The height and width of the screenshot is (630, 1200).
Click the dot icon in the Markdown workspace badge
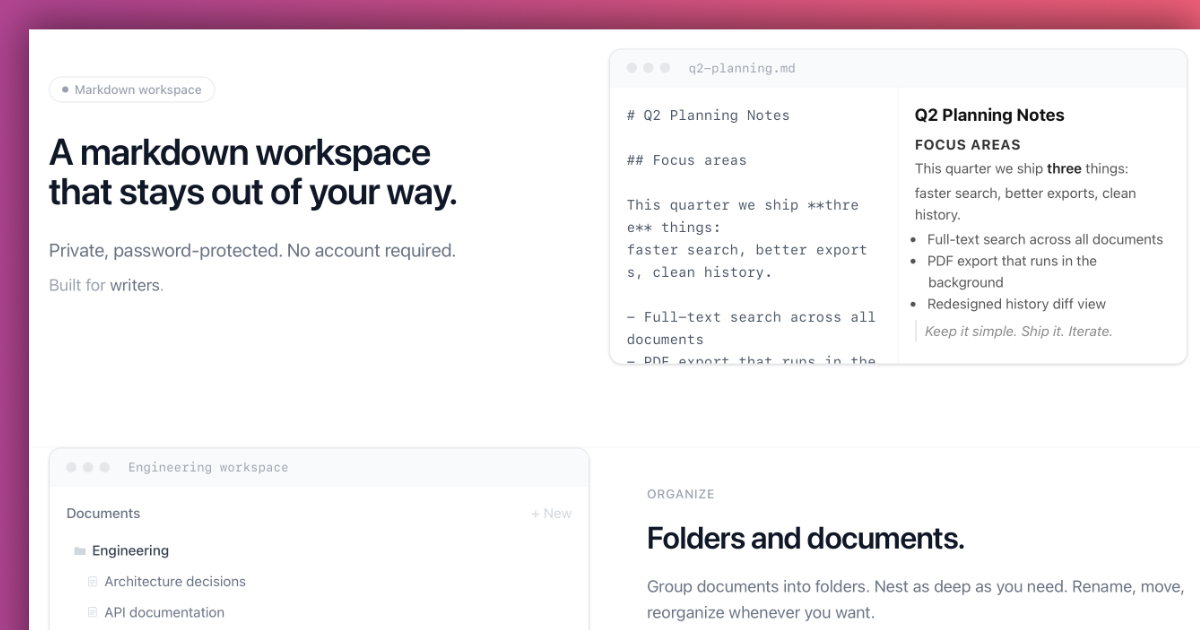coord(65,90)
